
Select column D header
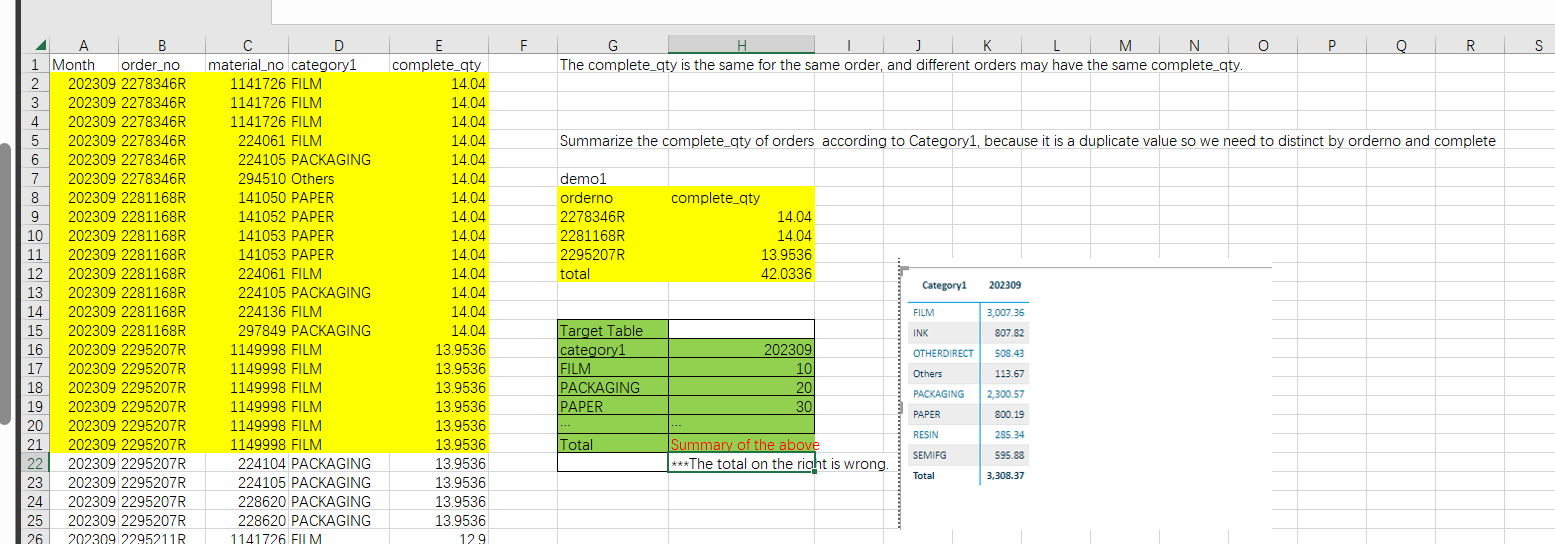coord(338,45)
